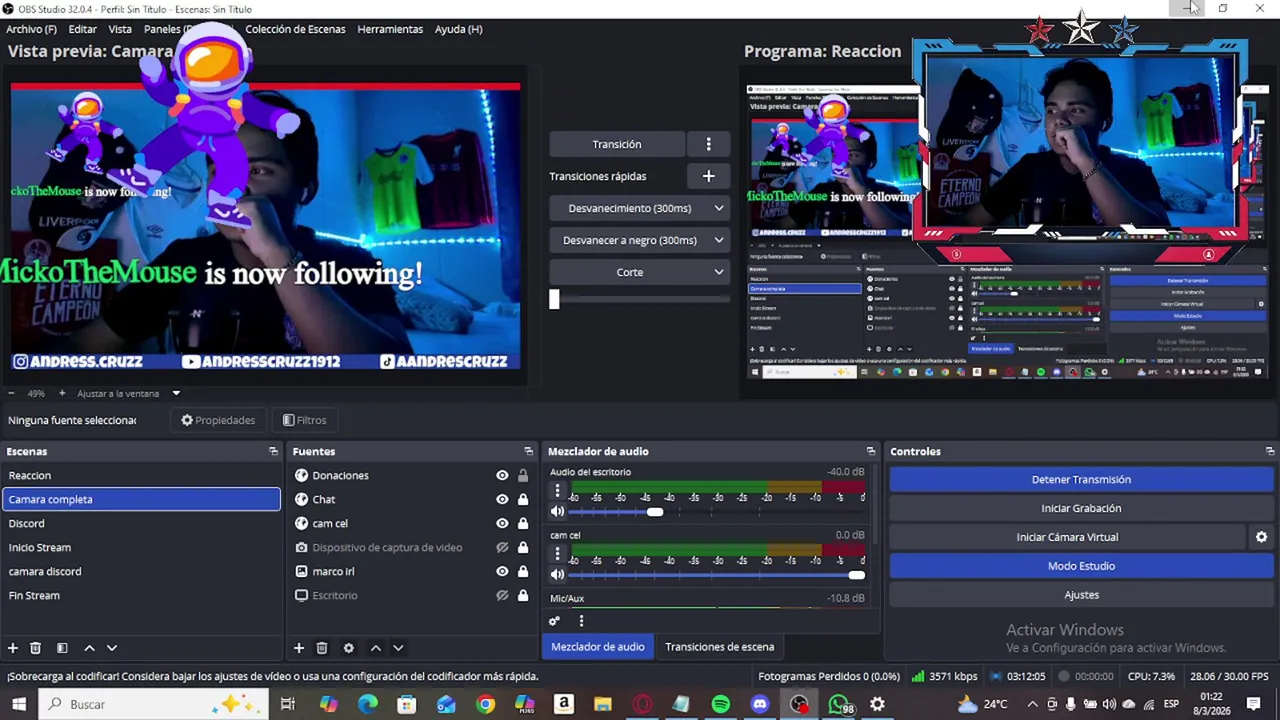This screenshot has height=720, width=1280.
Task: Open advanced audio properties gears icon
Action: pyautogui.click(x=555, y=621)
